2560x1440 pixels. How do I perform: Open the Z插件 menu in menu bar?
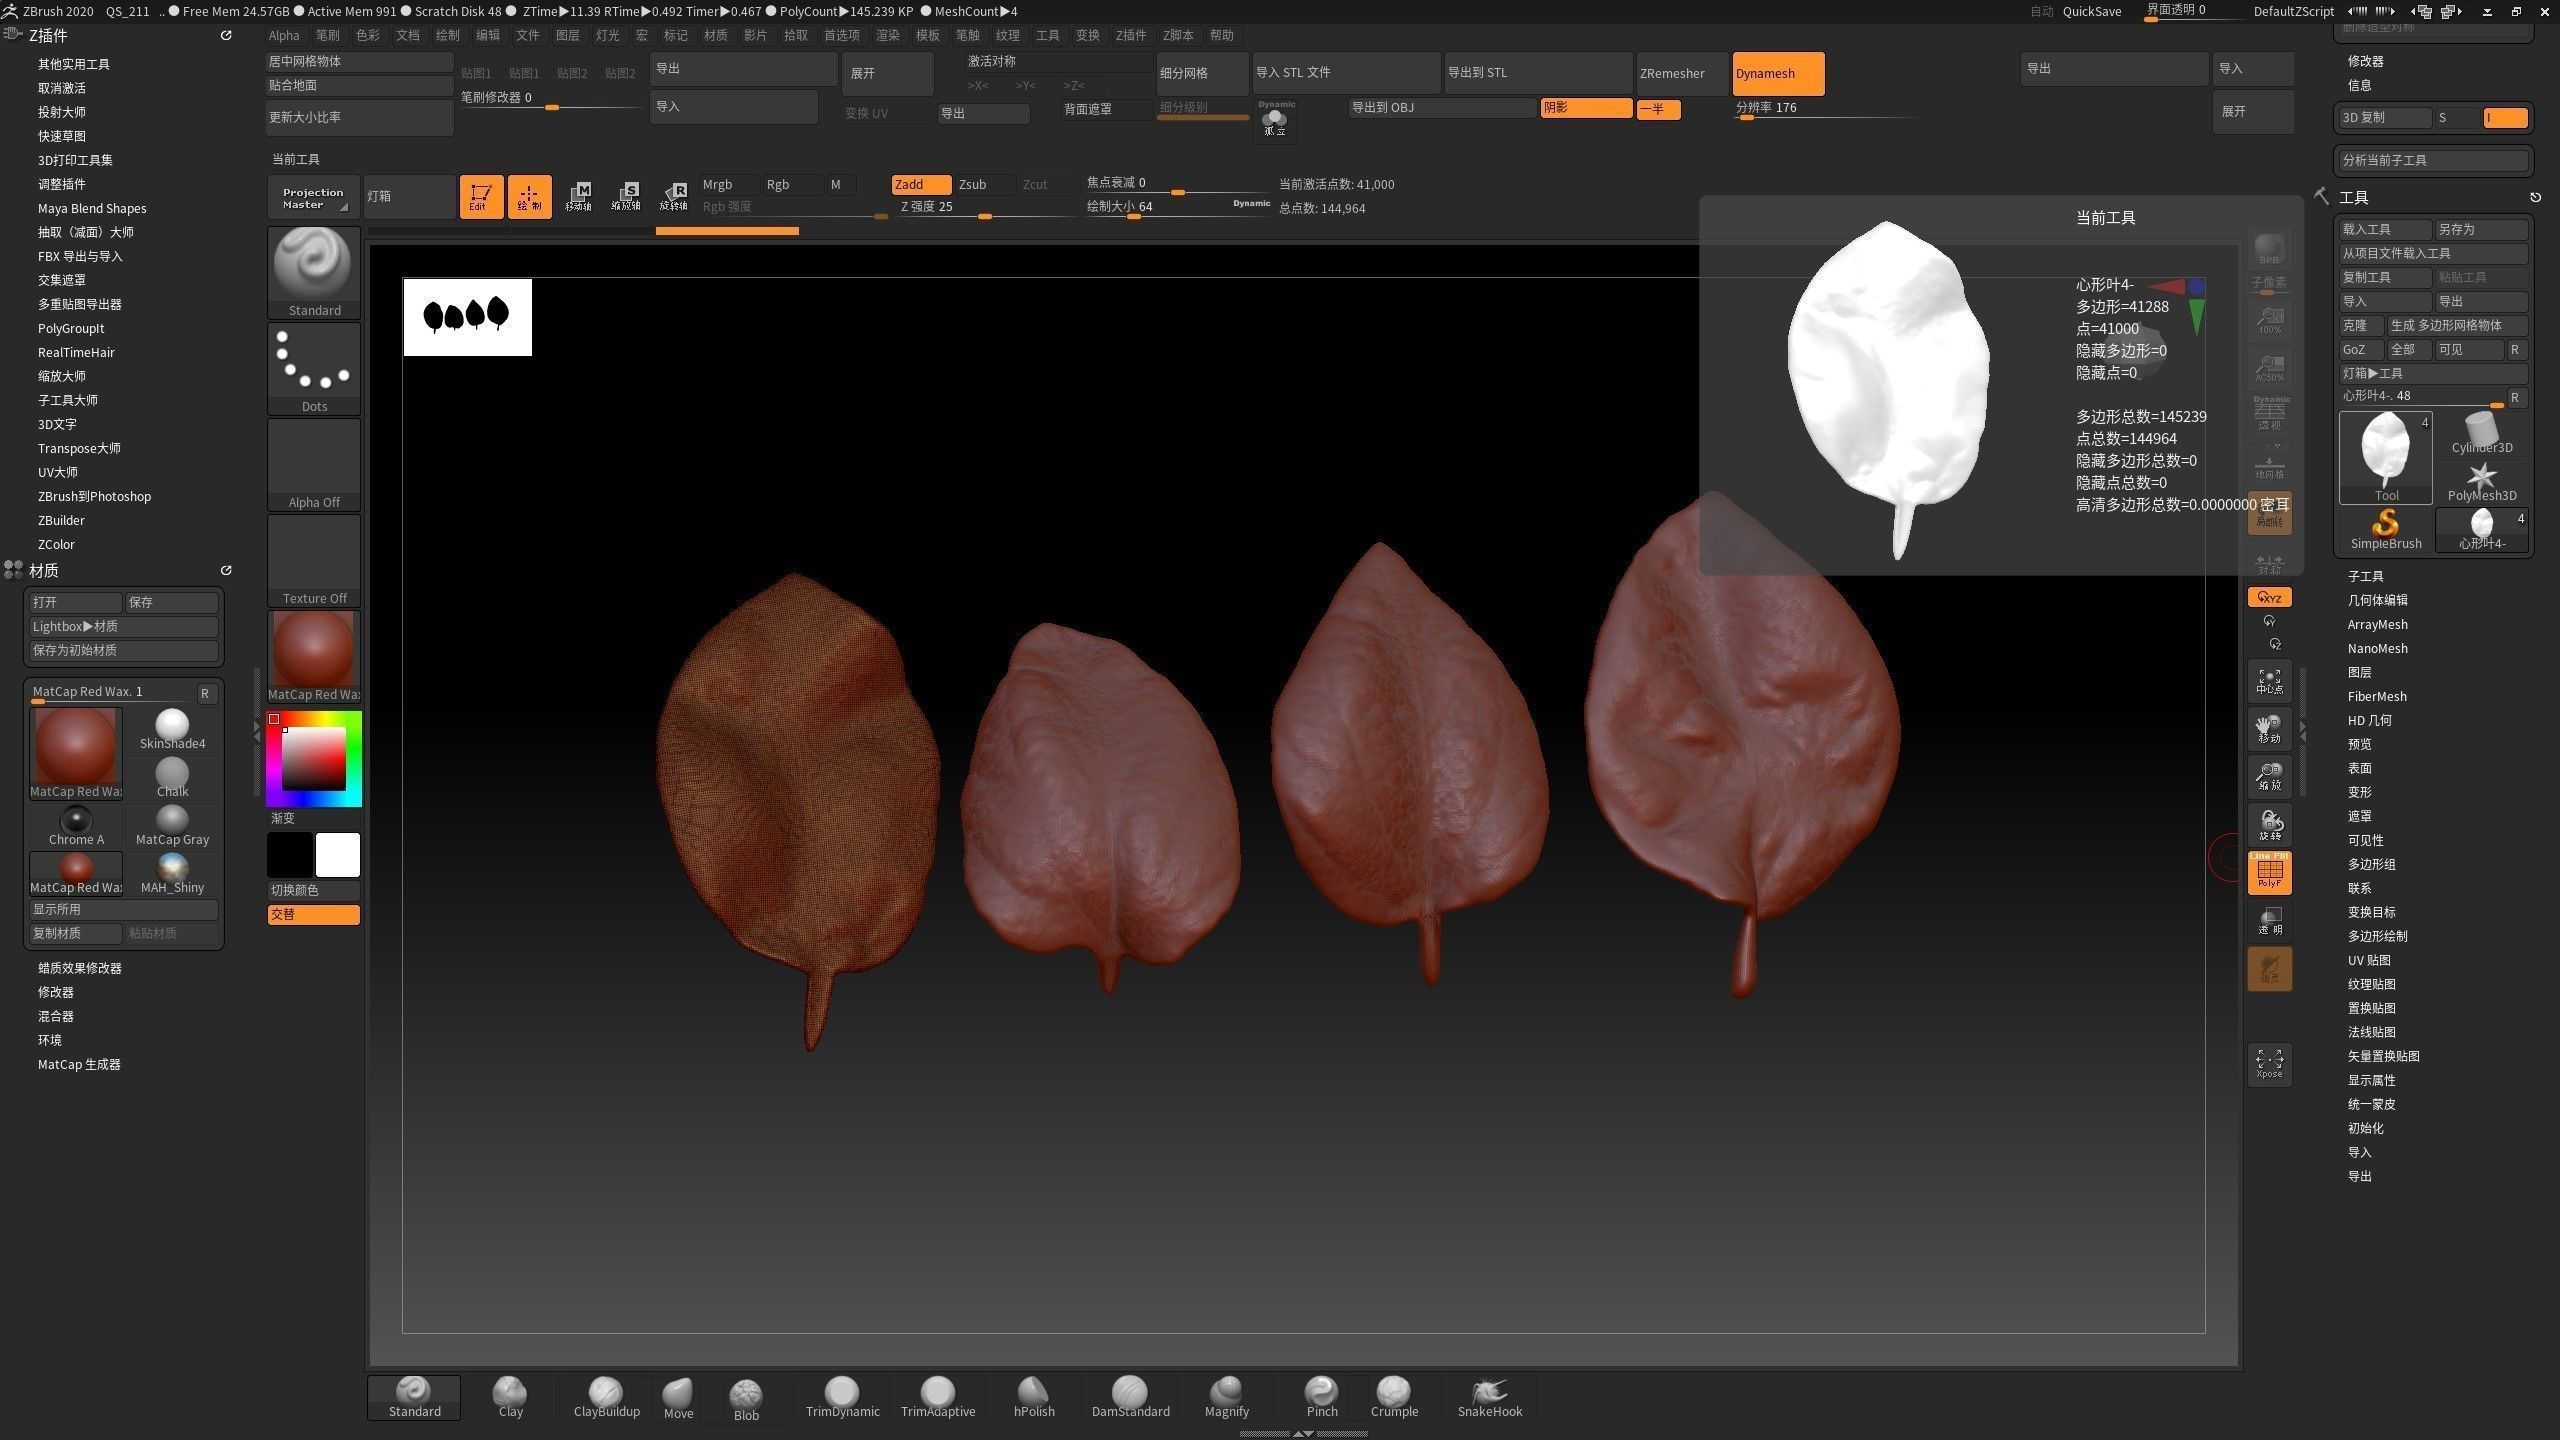pos(1131,35)
